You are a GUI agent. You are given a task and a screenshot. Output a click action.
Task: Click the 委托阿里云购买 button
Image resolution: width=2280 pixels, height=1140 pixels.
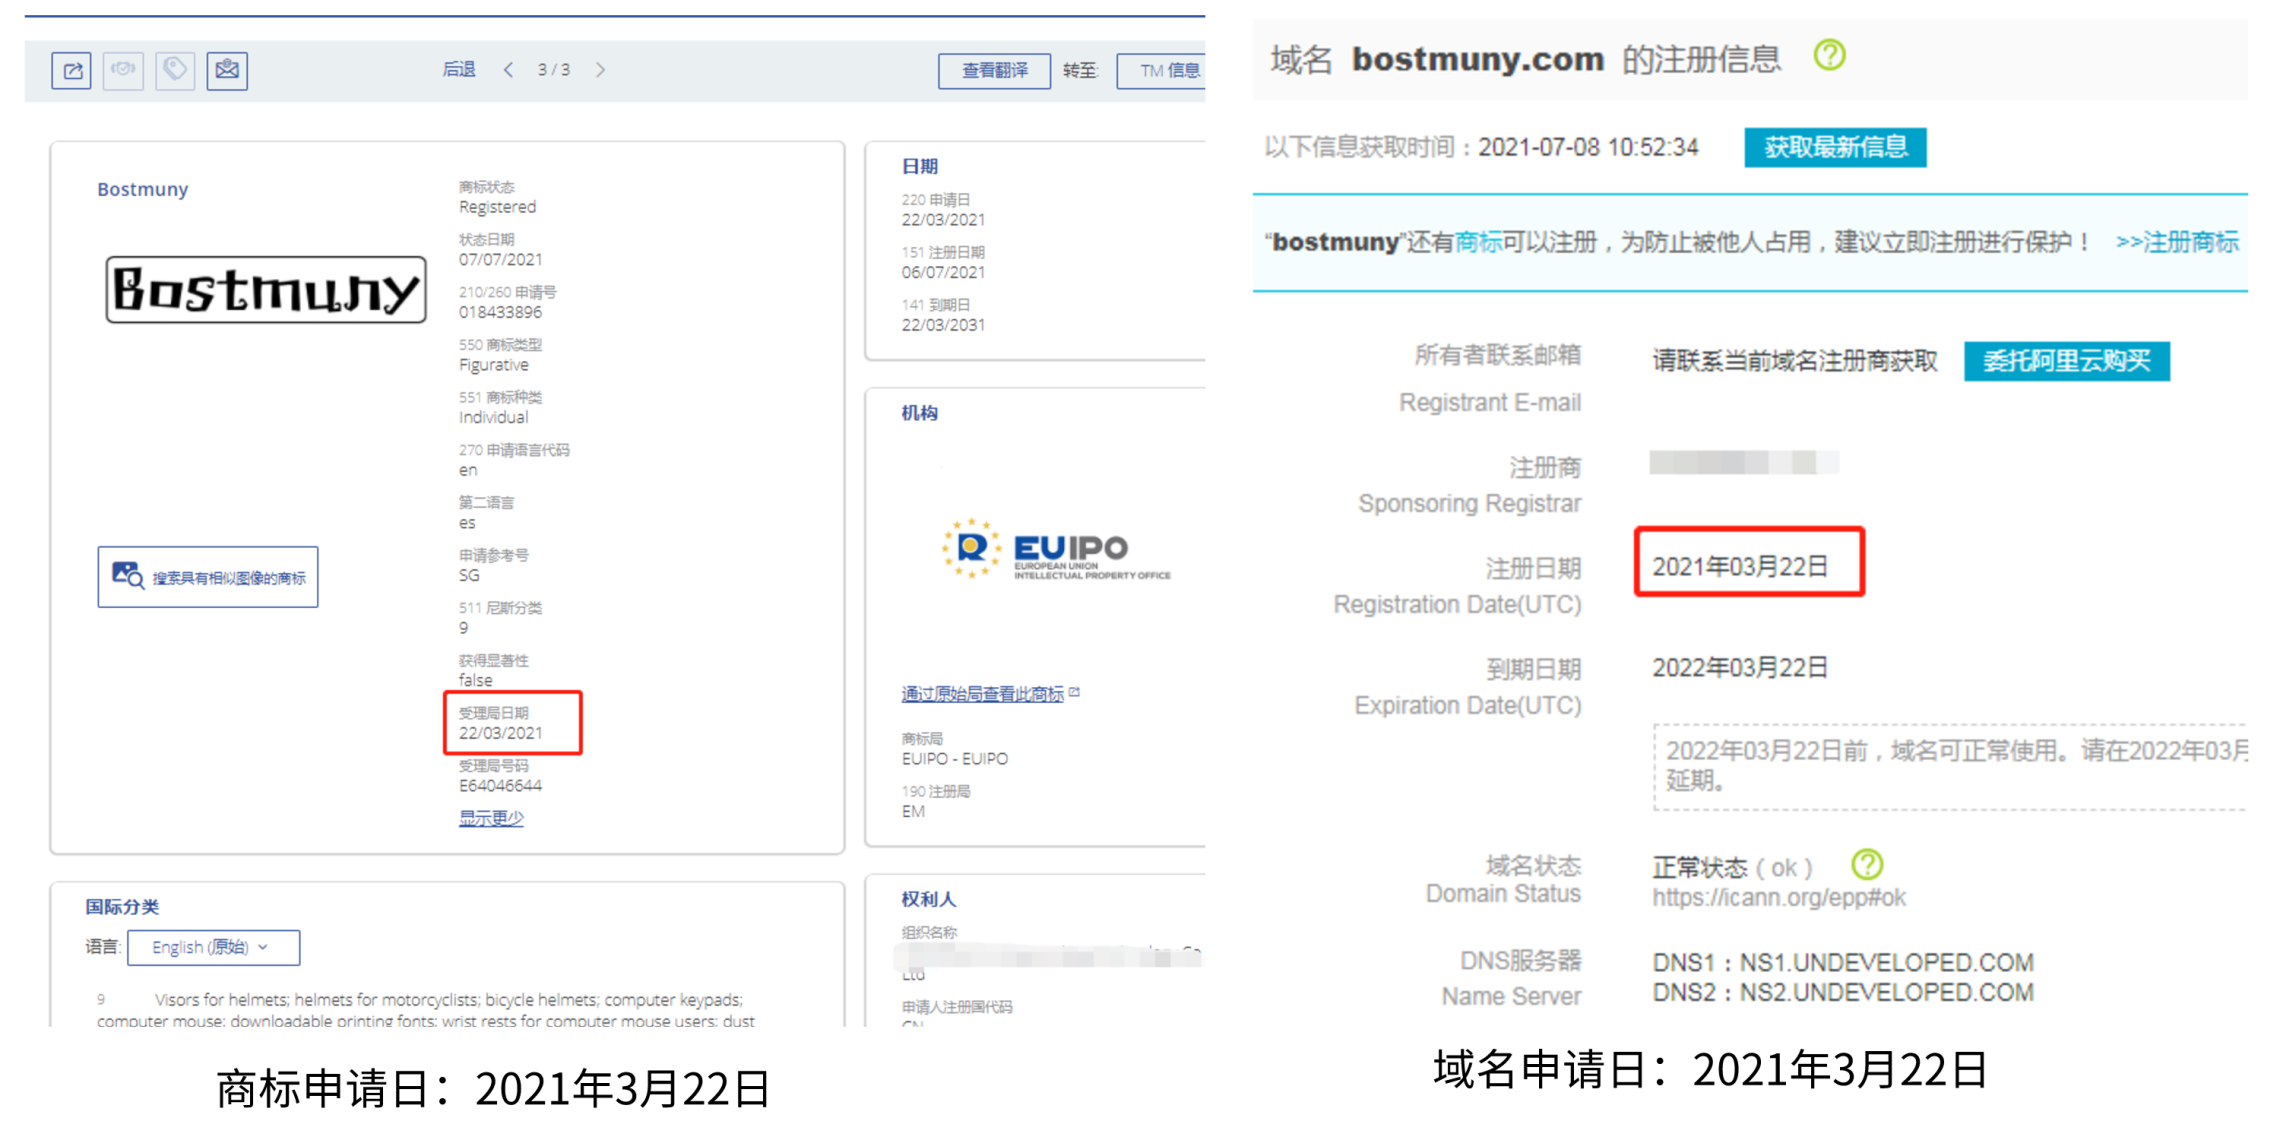(2066, 361)
